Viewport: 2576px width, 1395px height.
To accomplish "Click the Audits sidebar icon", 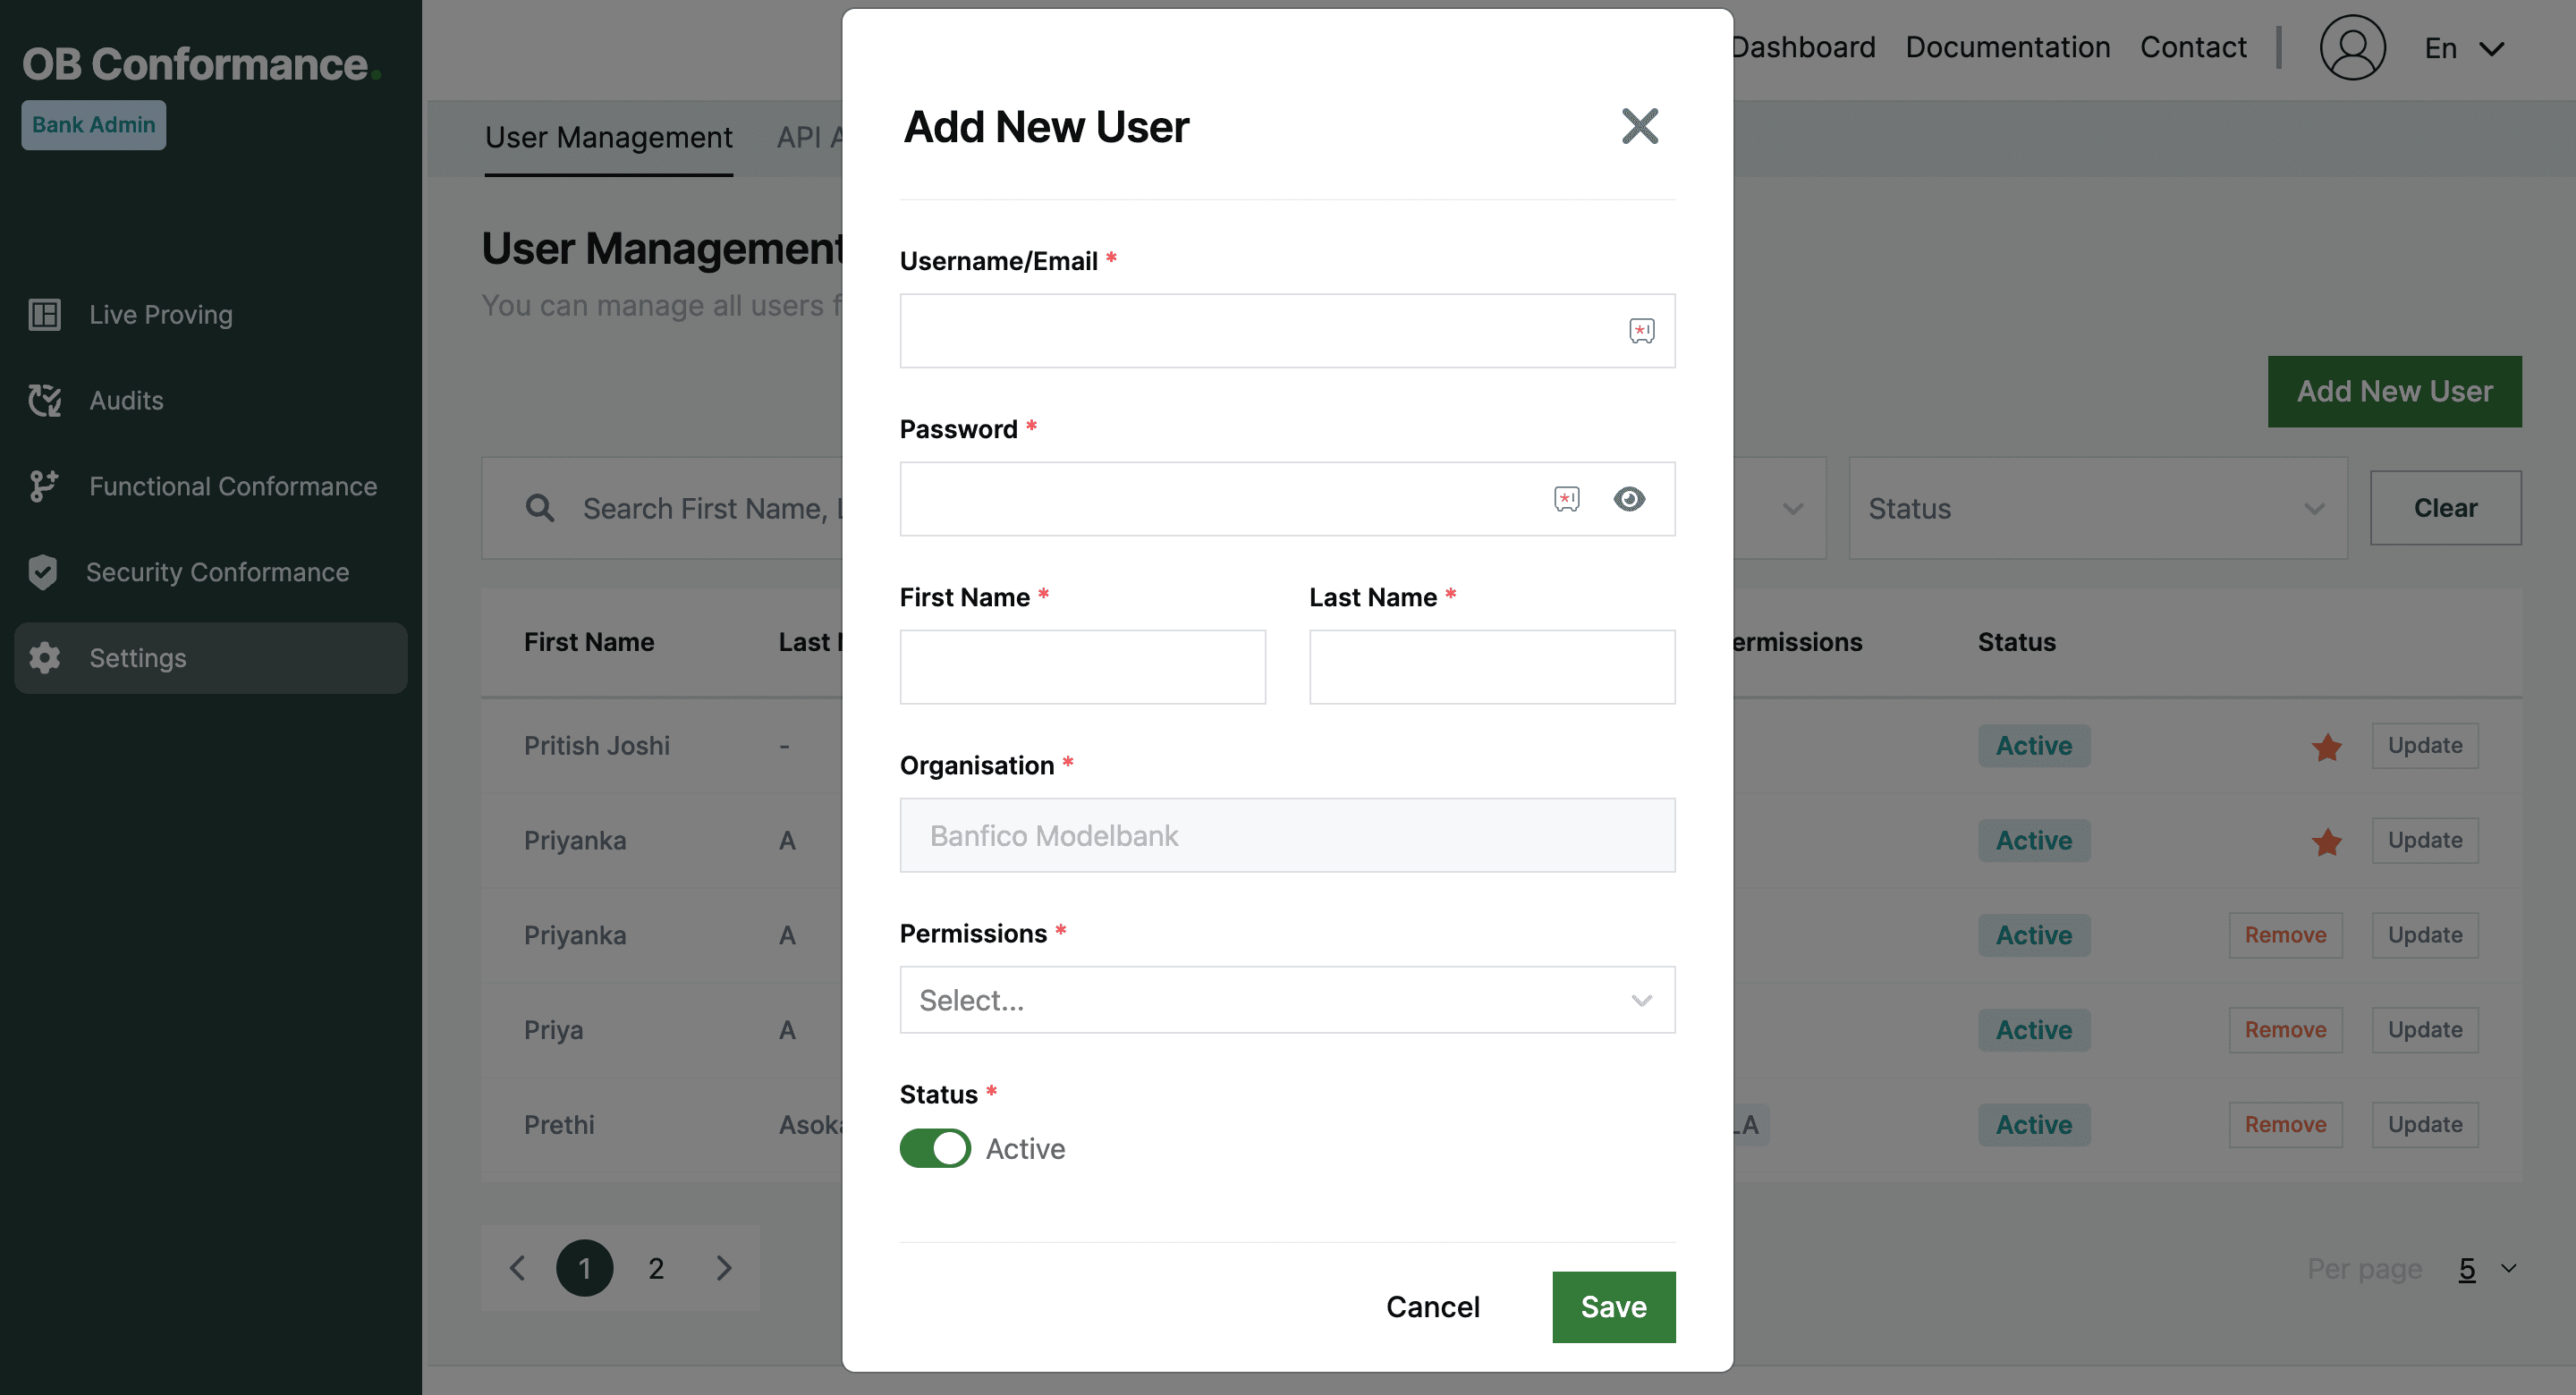I will coord(44,401).
